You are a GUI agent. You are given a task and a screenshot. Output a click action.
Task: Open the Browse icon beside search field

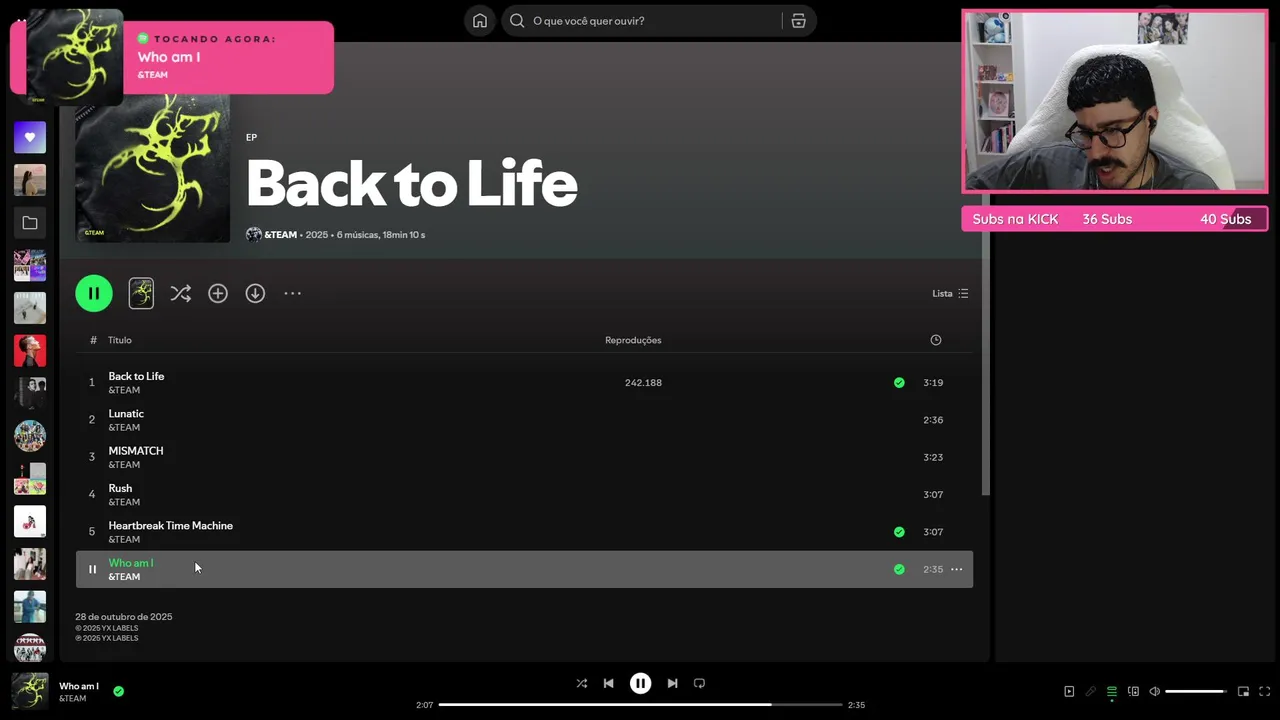click(x=798, y=21)
